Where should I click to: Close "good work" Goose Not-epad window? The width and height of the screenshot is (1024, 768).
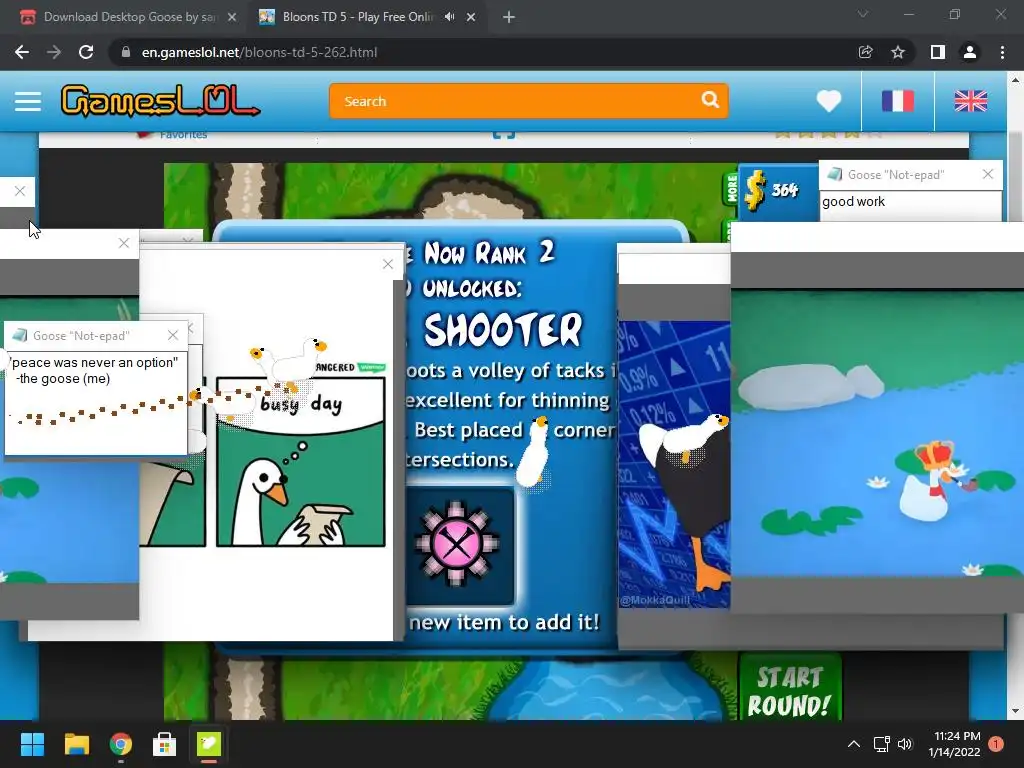(987, 174)
